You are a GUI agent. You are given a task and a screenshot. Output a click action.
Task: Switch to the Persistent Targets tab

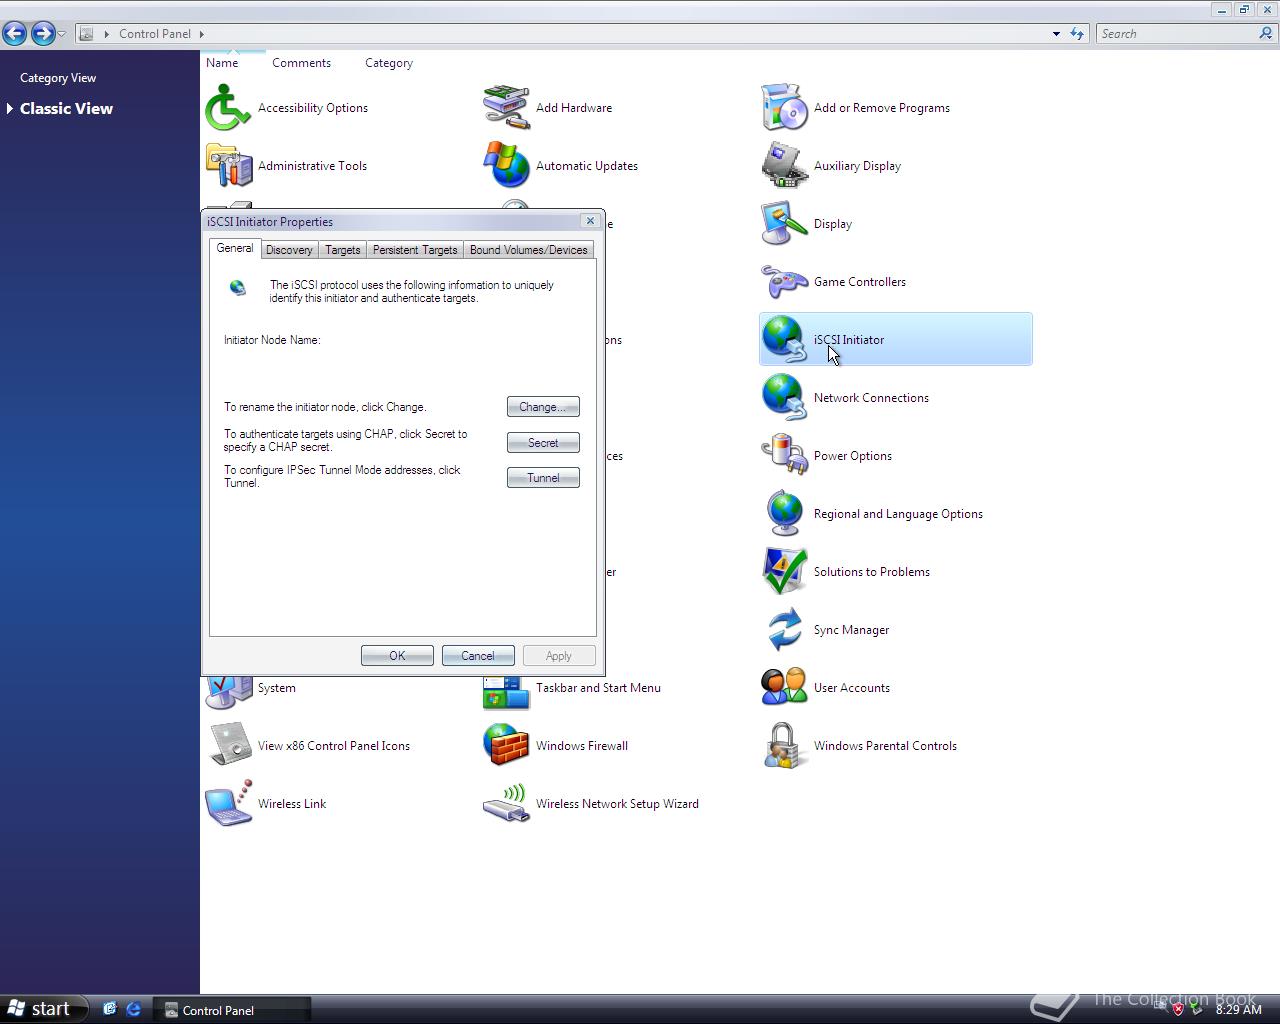click(x=415, y=250)
